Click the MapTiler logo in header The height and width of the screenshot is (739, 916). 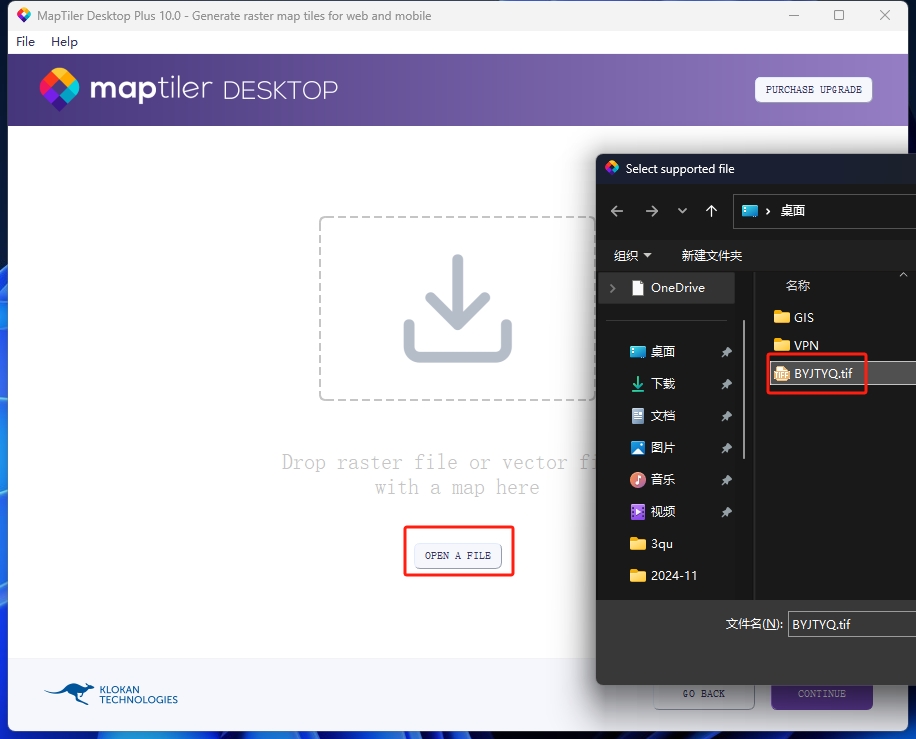(x=188, y=89)
